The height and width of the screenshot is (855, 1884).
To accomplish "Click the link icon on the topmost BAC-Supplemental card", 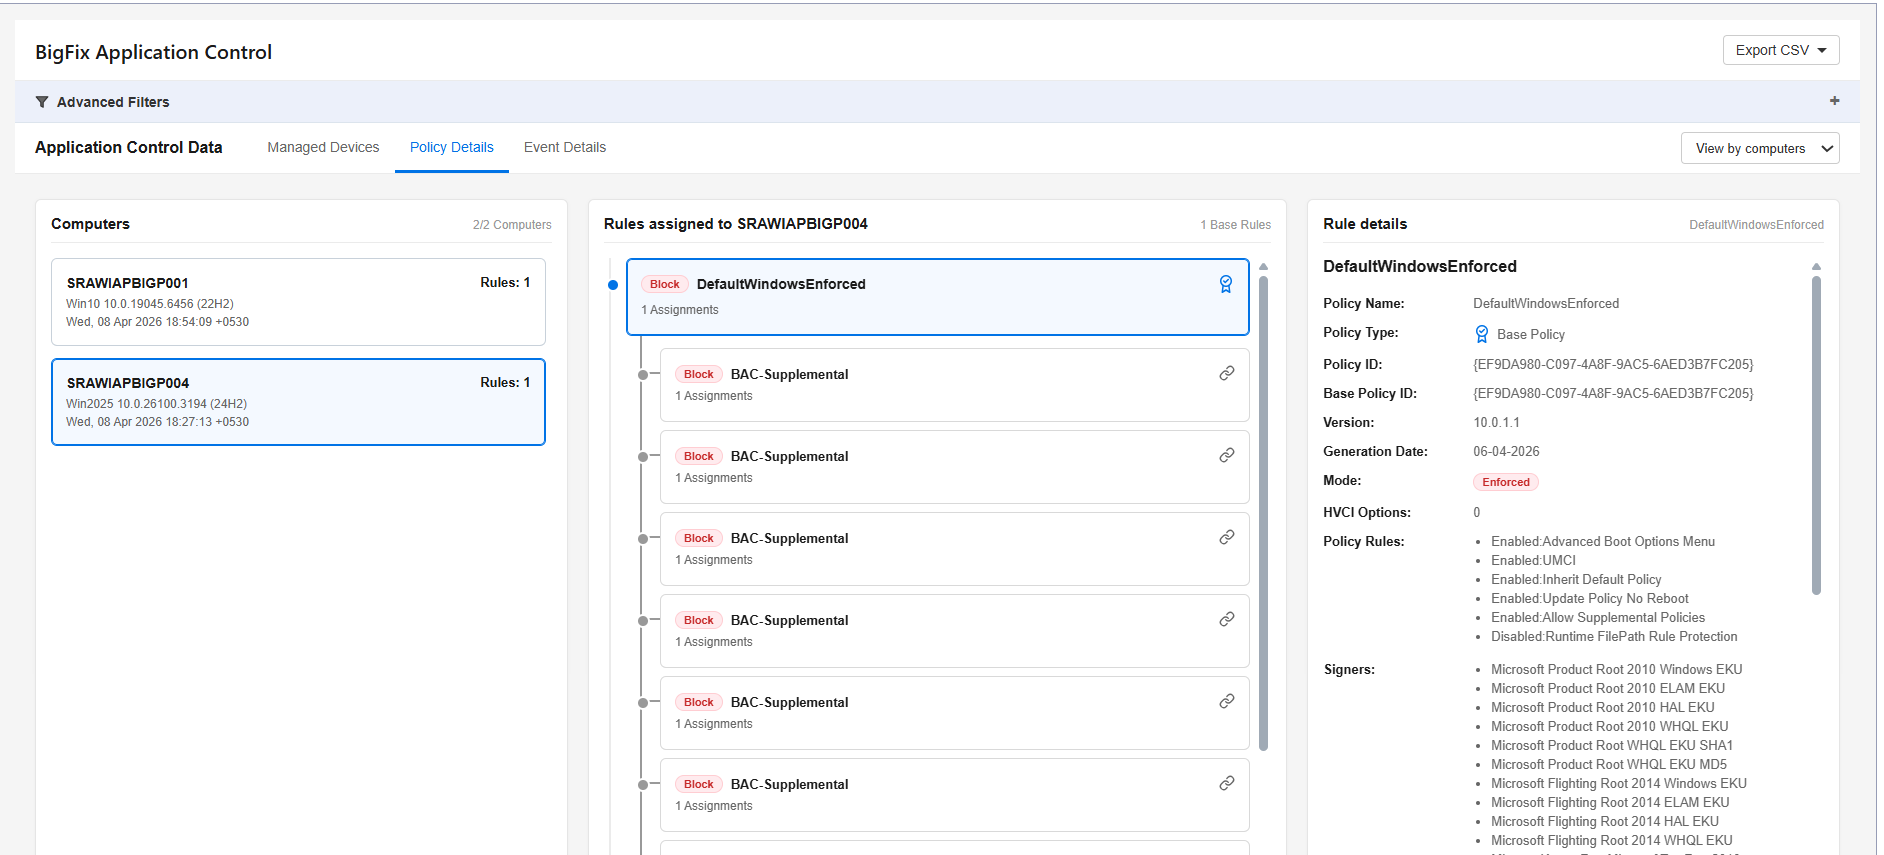I will pos(1226,373).
